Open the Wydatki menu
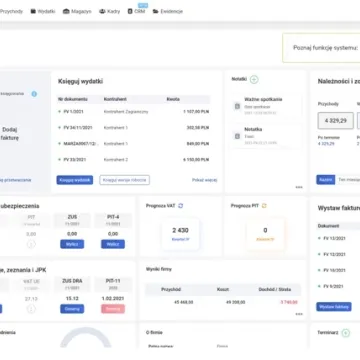This screenshot has width=360, height=360. [43, 11]
